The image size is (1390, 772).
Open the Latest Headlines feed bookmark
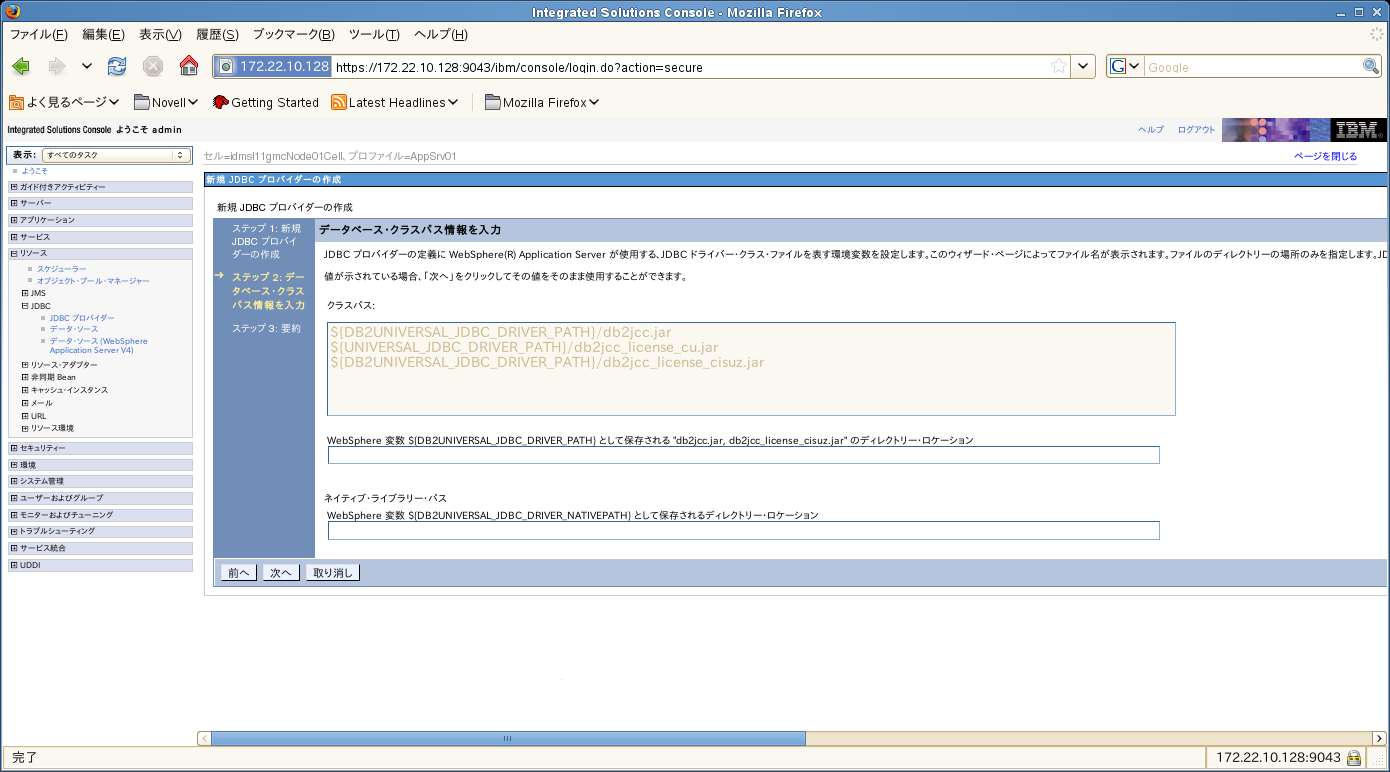[x=395, y=102]
